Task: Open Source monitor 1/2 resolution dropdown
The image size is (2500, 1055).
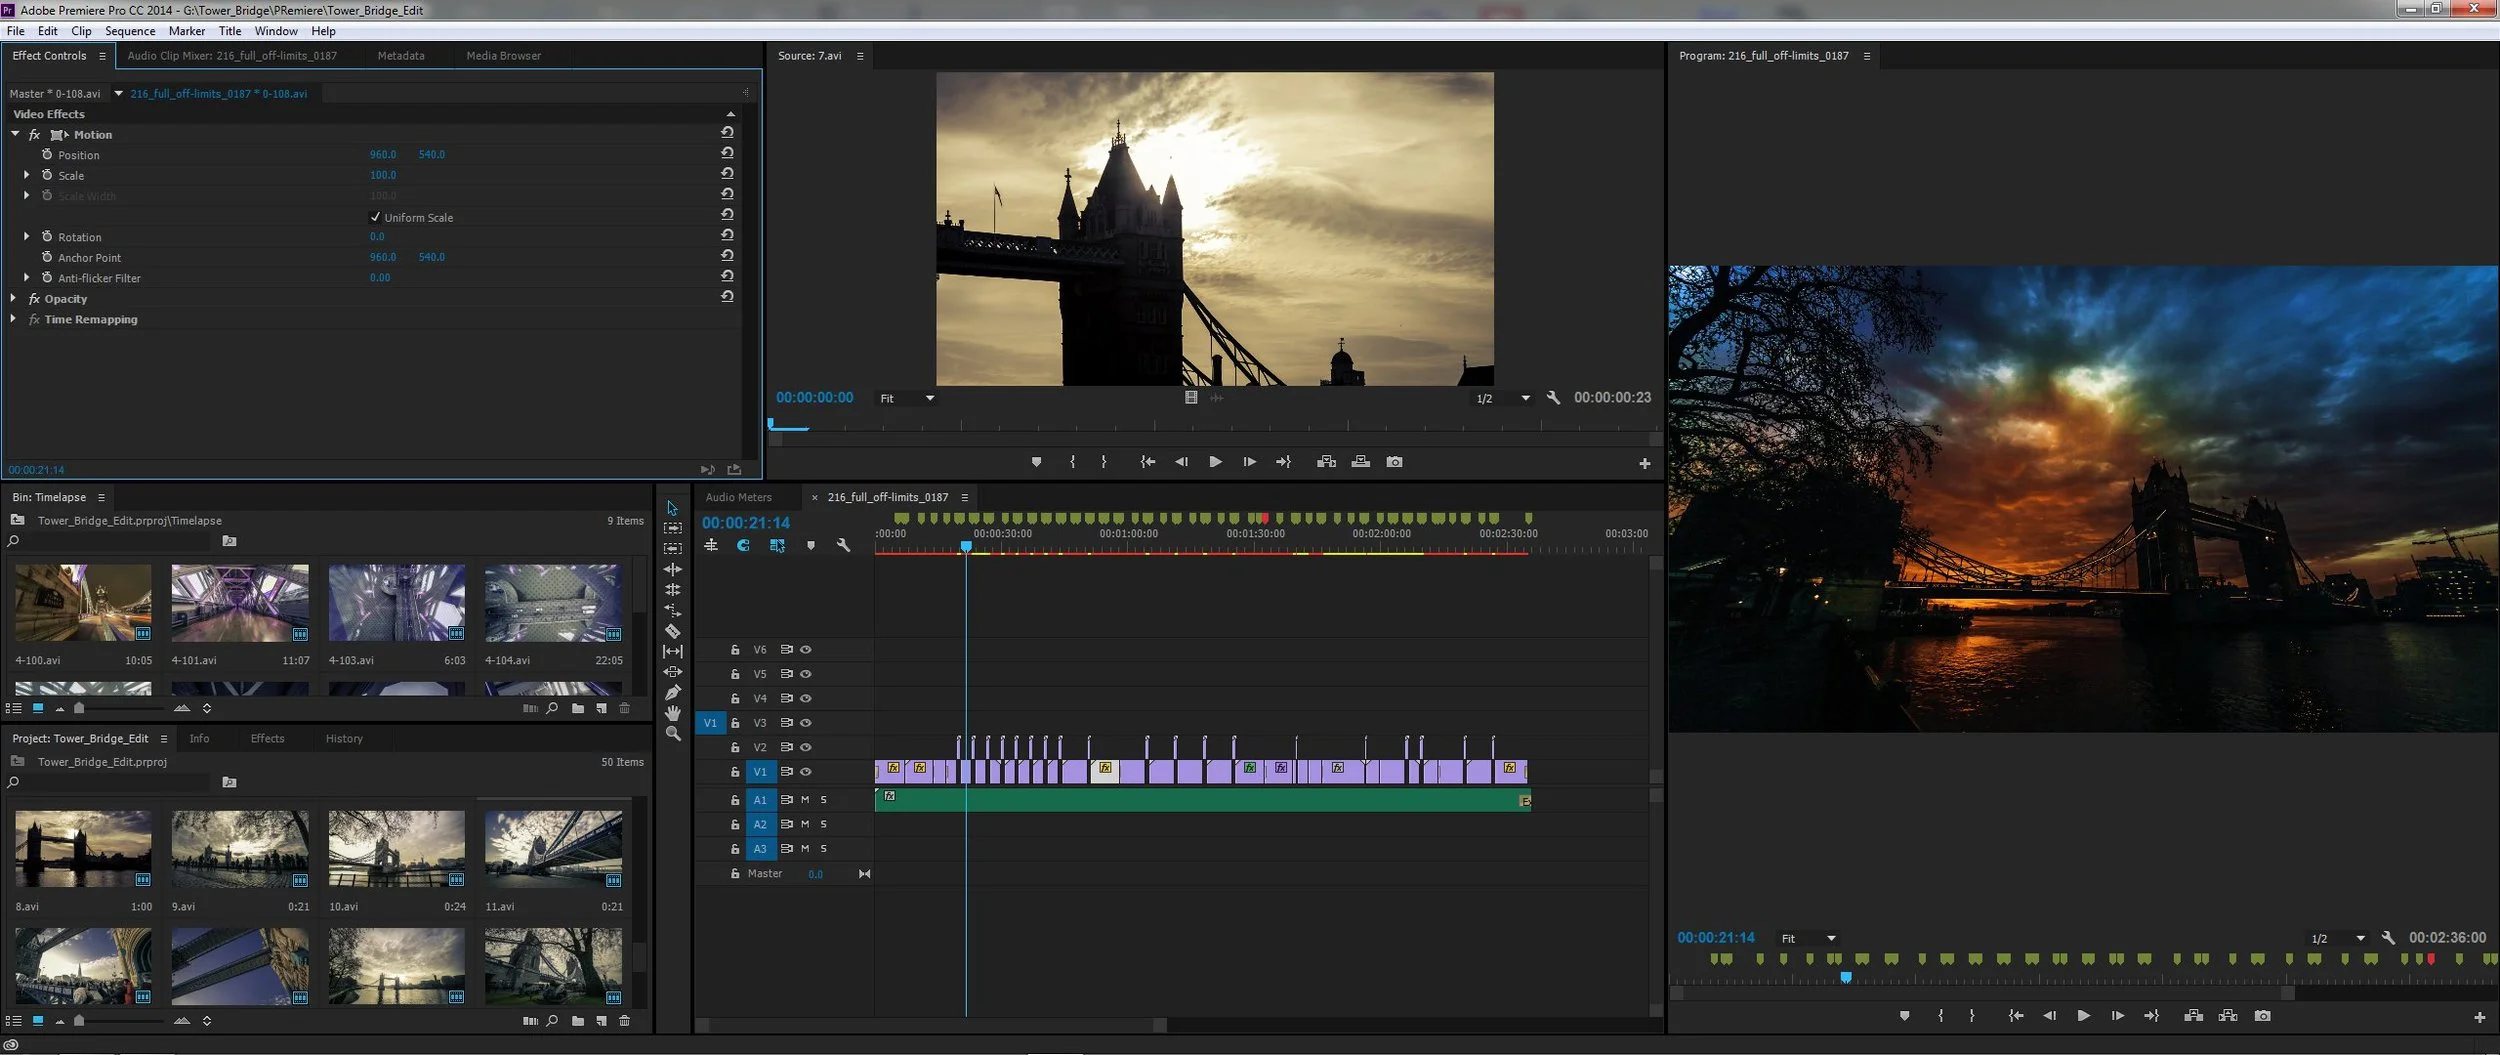Action: (x=1503, y=398)
